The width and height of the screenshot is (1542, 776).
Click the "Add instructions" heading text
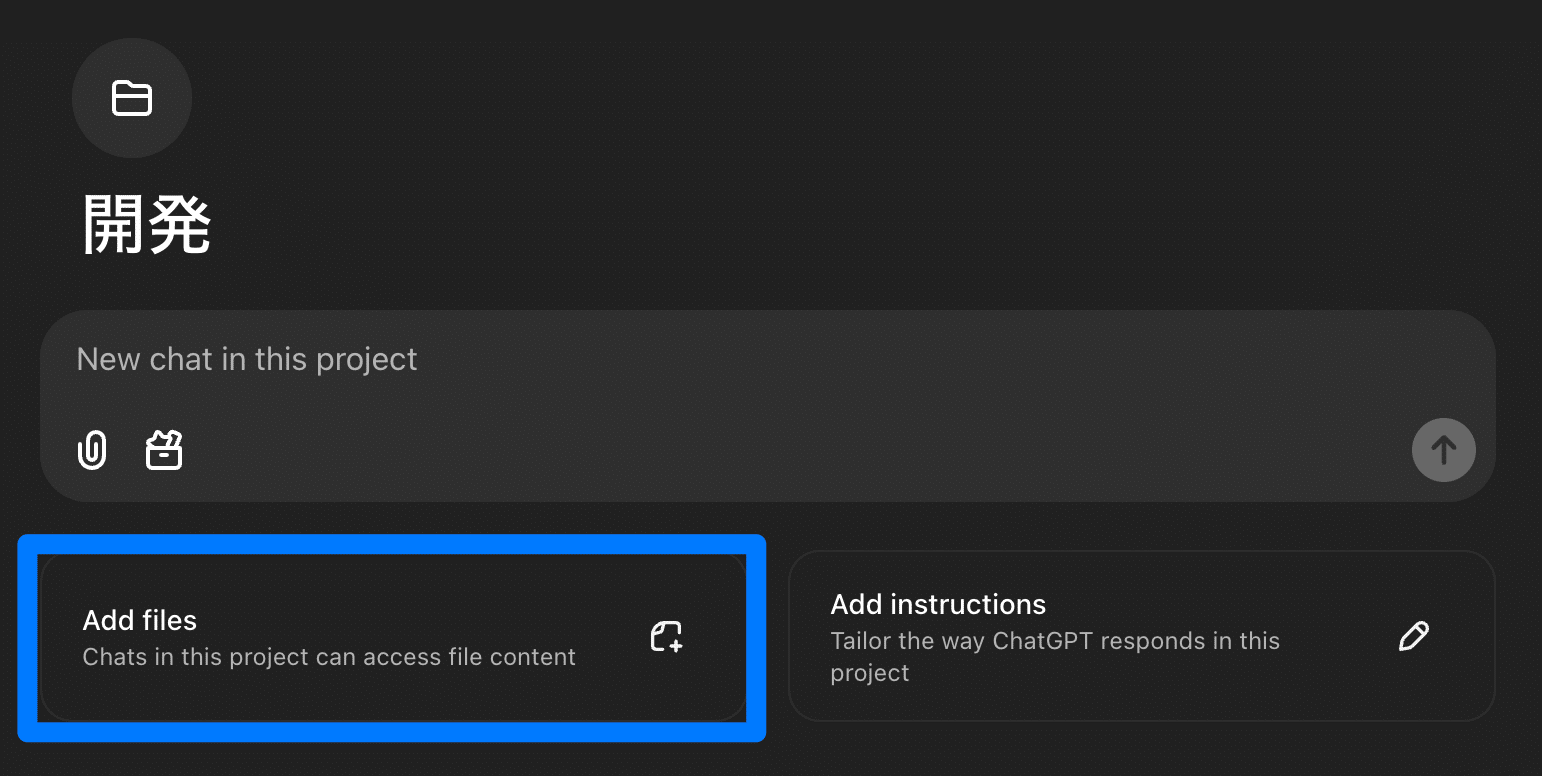tap(938, 604)
